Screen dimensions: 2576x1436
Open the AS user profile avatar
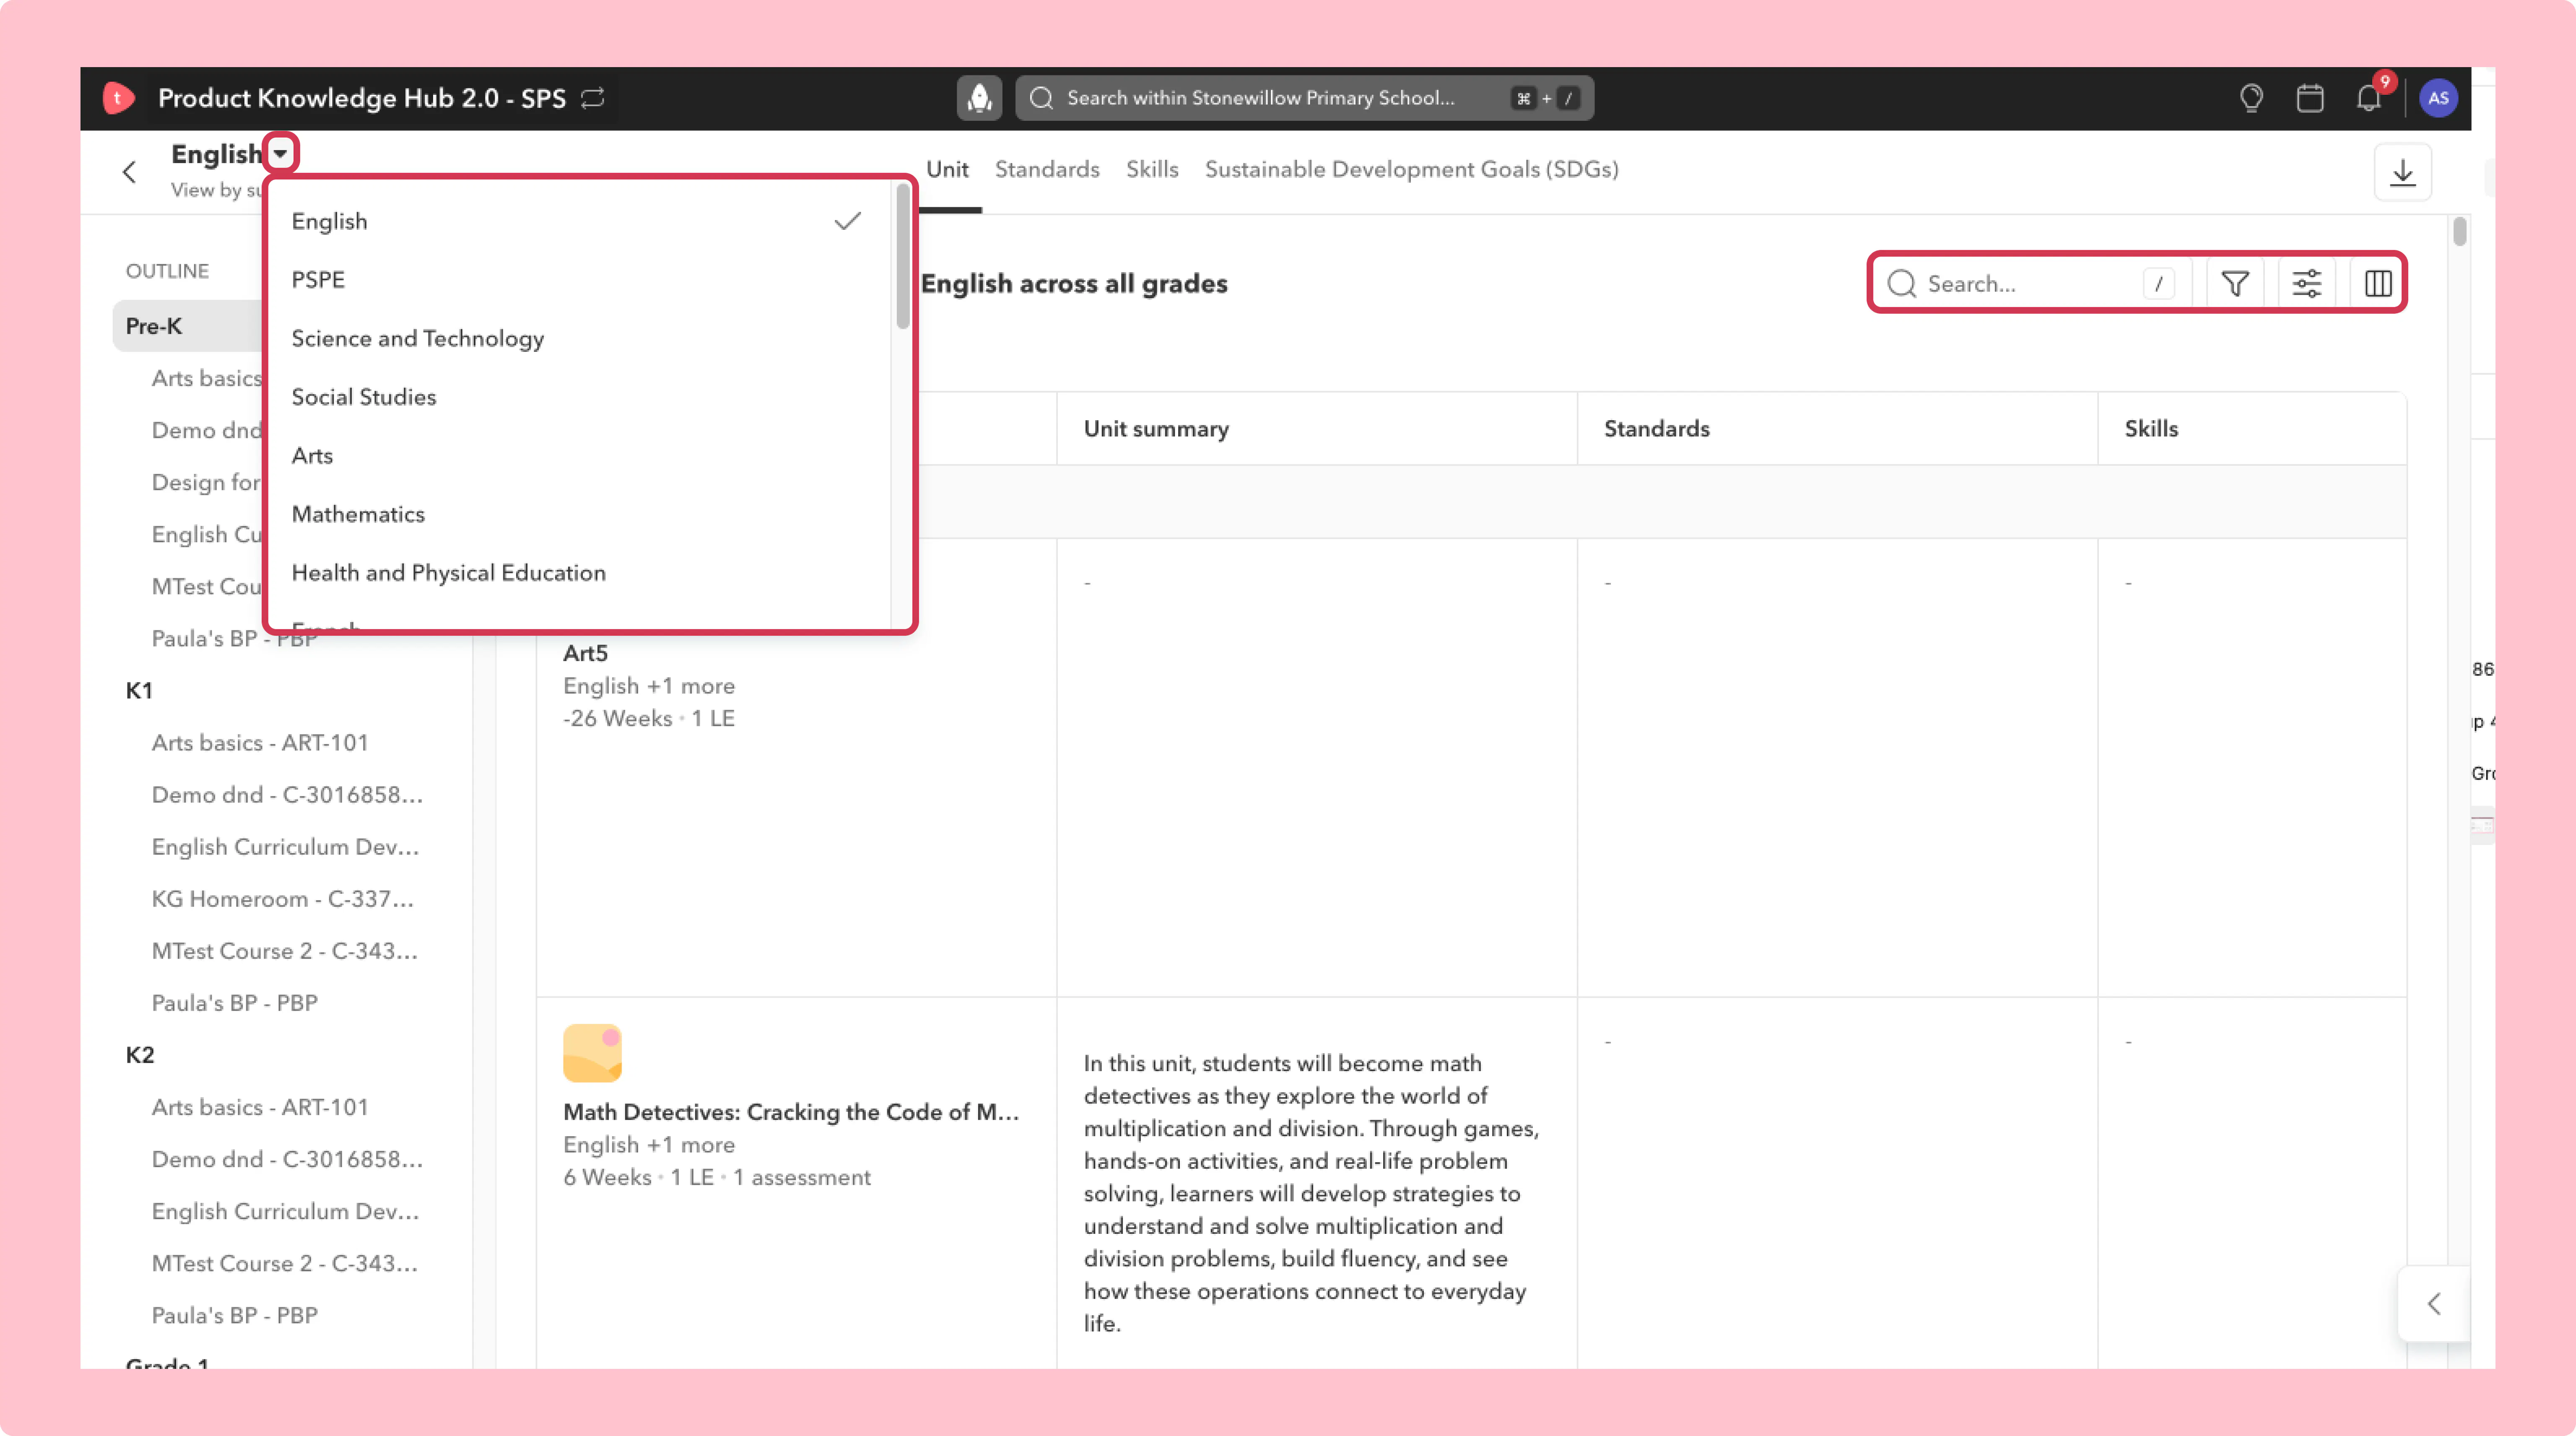[2438, 98]
